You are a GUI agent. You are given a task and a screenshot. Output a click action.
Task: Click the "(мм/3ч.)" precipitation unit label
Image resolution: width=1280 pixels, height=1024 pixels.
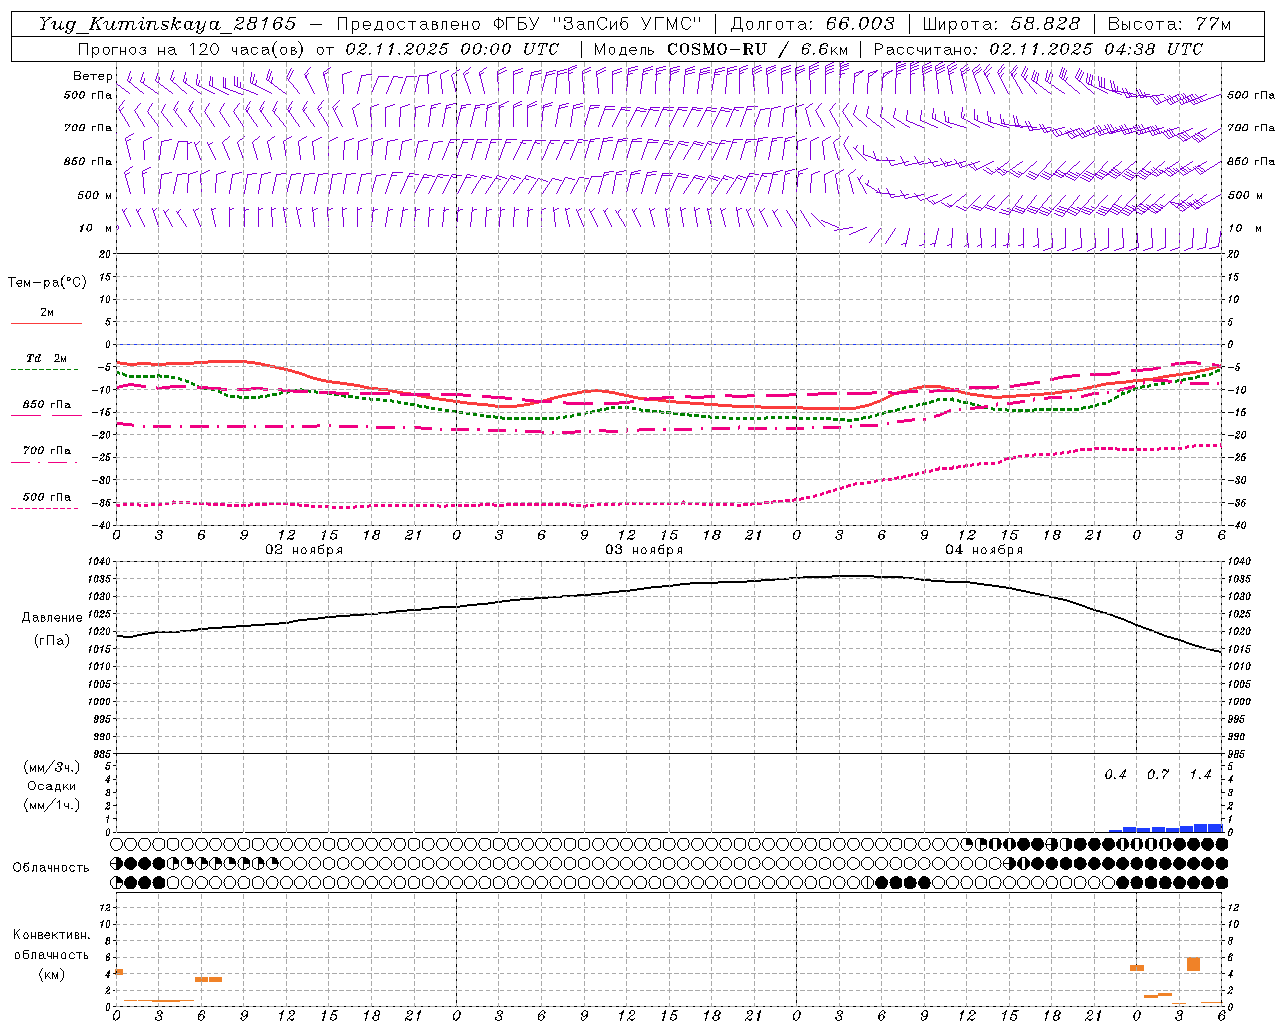[x=52, y=767]
